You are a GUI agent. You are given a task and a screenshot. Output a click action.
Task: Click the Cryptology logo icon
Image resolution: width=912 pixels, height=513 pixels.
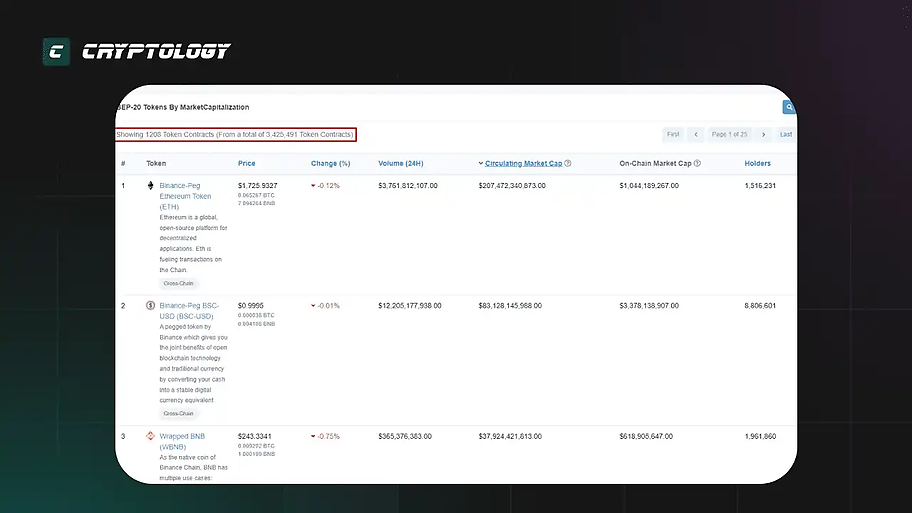pyautogui.click(x=56, y=52)
